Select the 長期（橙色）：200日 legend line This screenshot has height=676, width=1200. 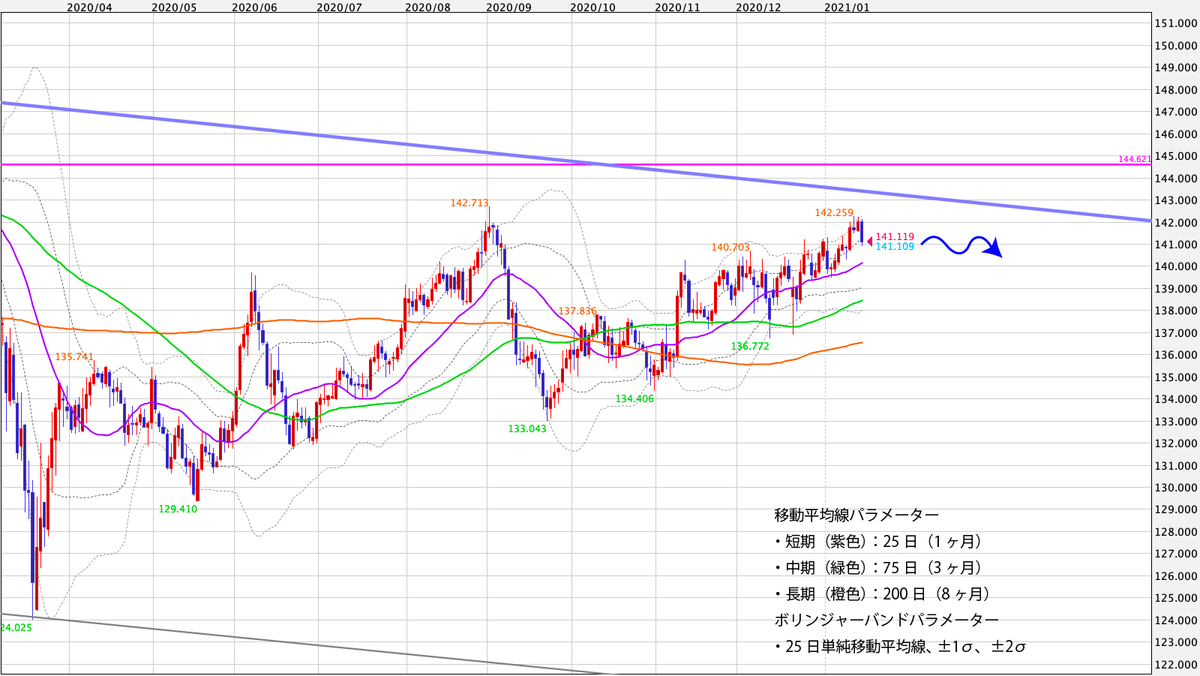tap(882, 596)
